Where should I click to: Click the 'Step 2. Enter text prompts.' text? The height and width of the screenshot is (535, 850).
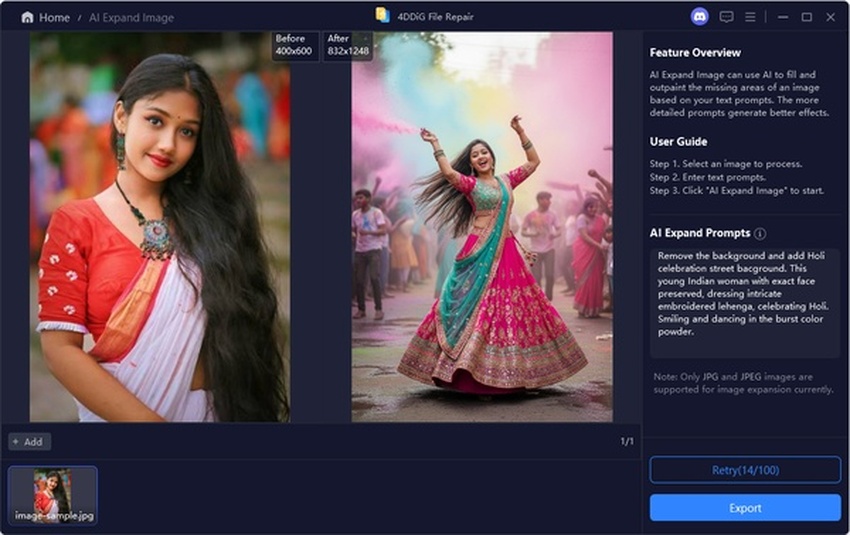coord(708,177)
